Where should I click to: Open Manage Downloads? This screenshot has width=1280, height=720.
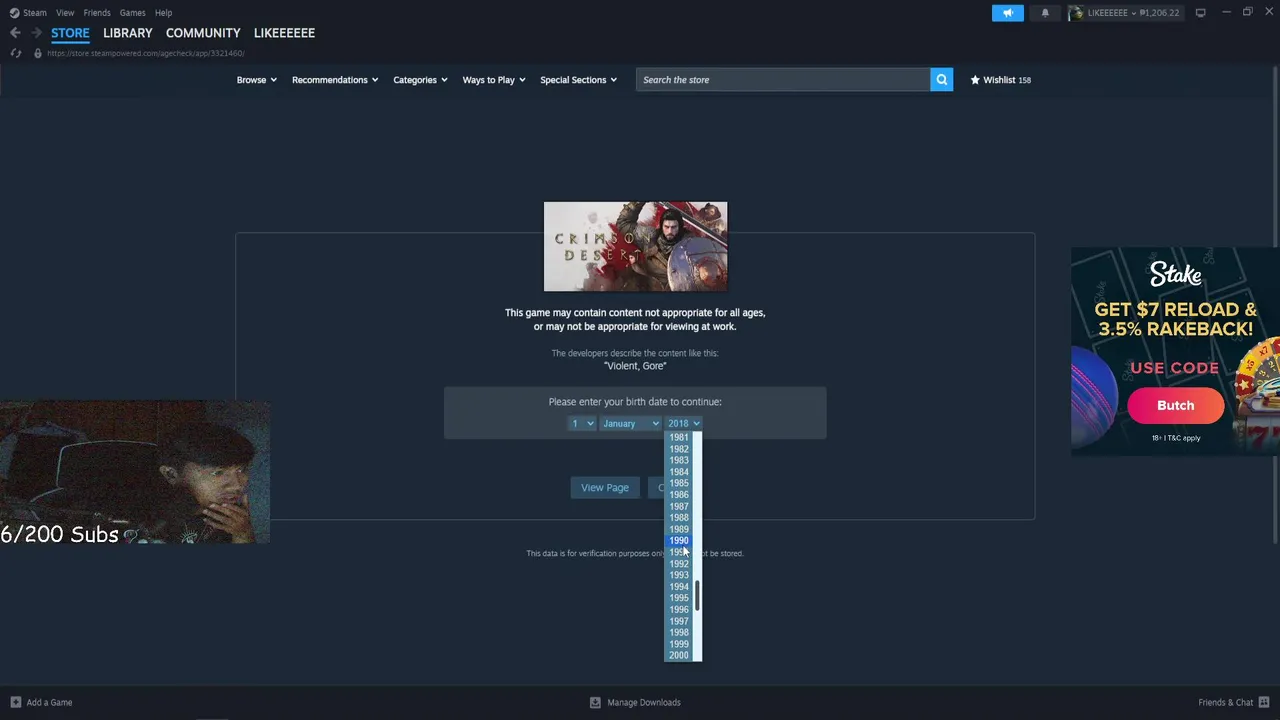pyautogui.click(x=635, y=702)
